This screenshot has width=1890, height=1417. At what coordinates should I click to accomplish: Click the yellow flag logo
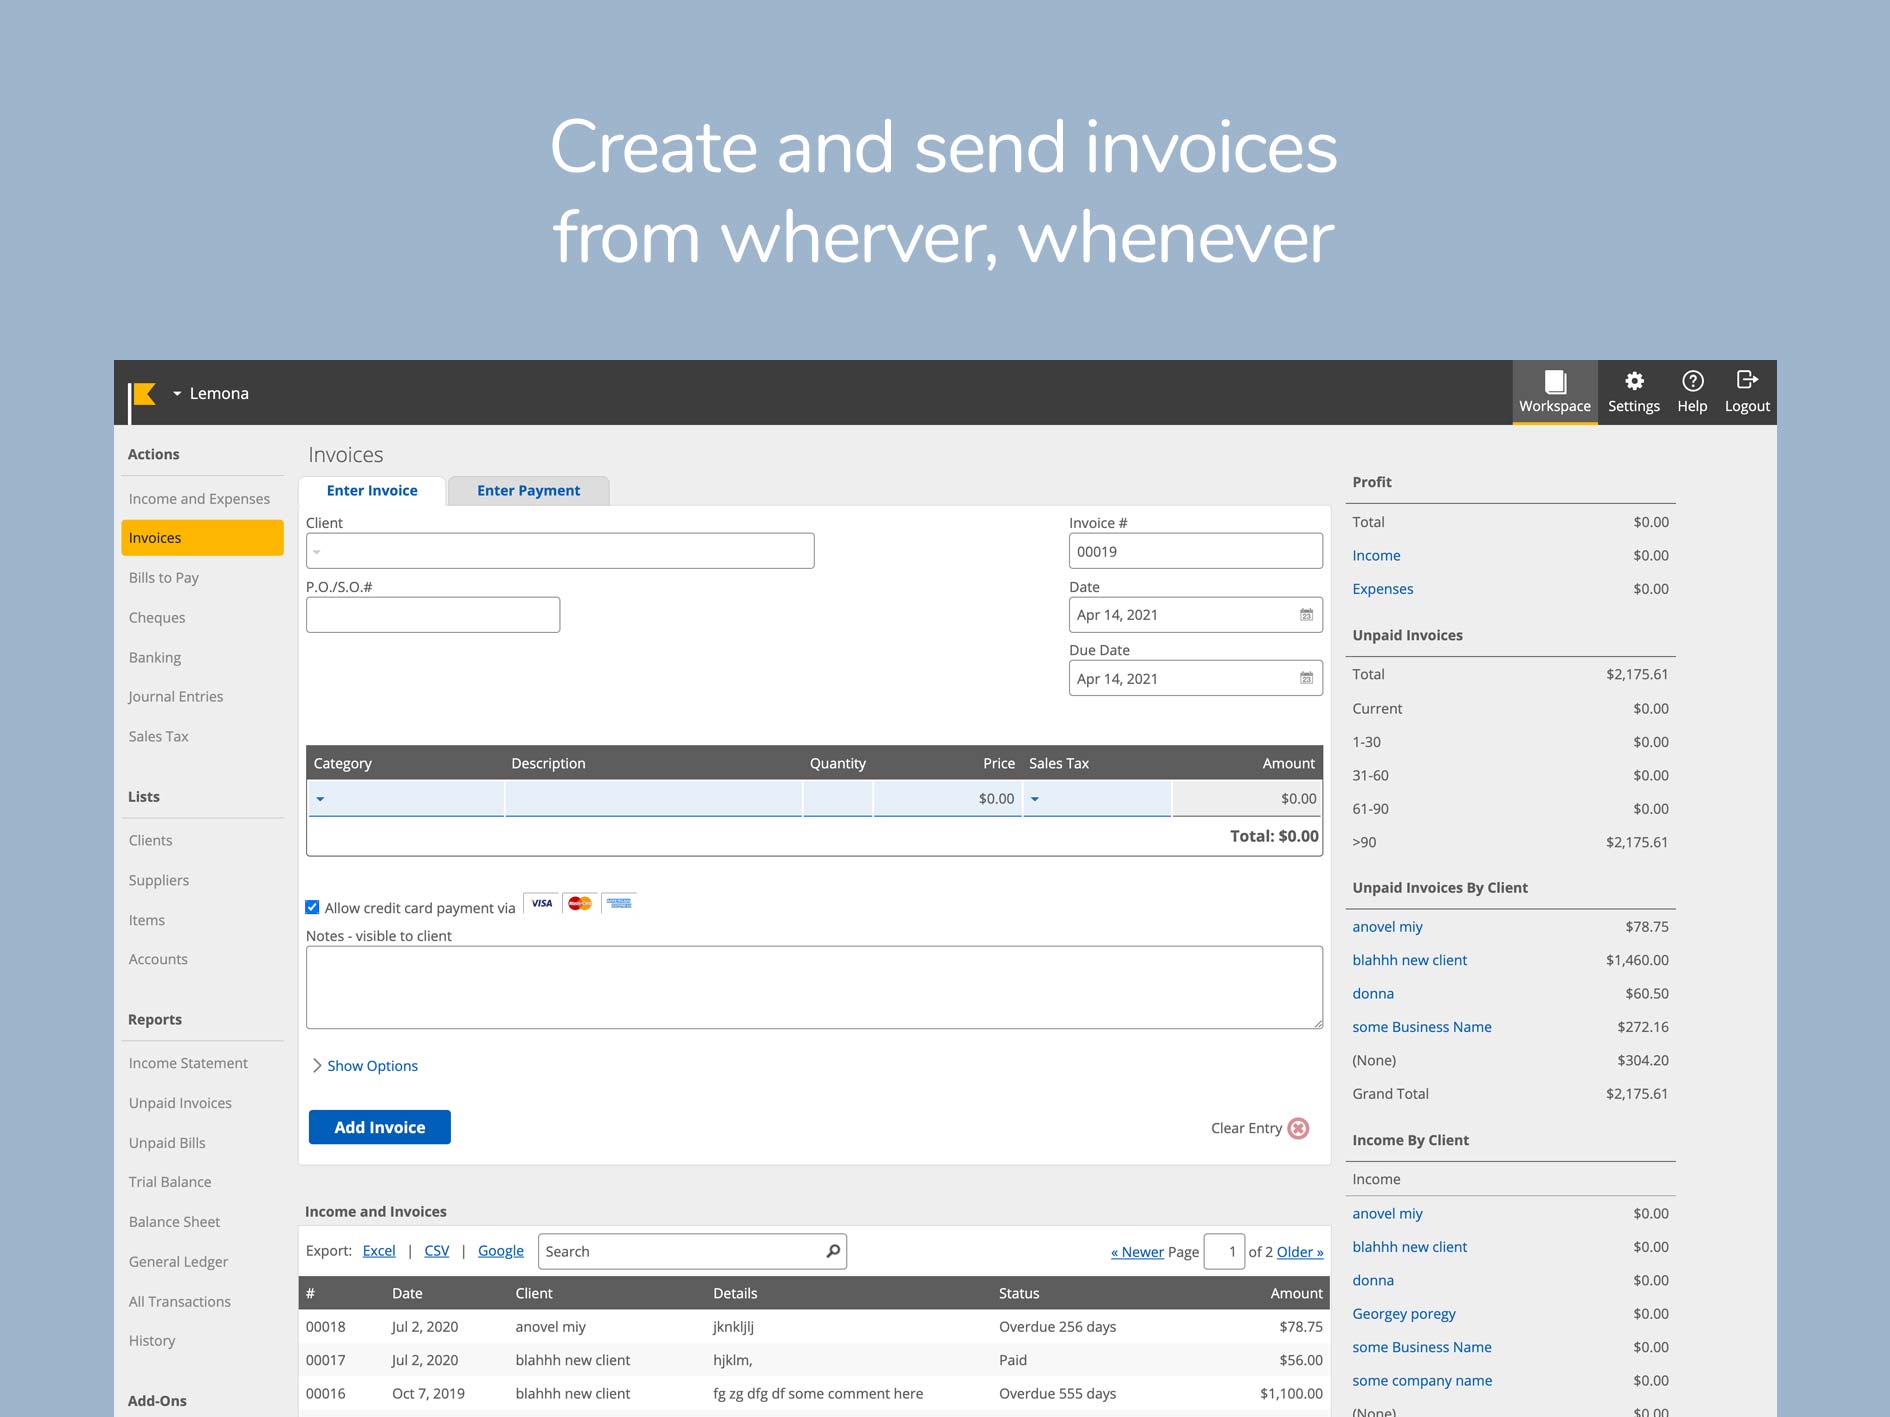(143, 394)
